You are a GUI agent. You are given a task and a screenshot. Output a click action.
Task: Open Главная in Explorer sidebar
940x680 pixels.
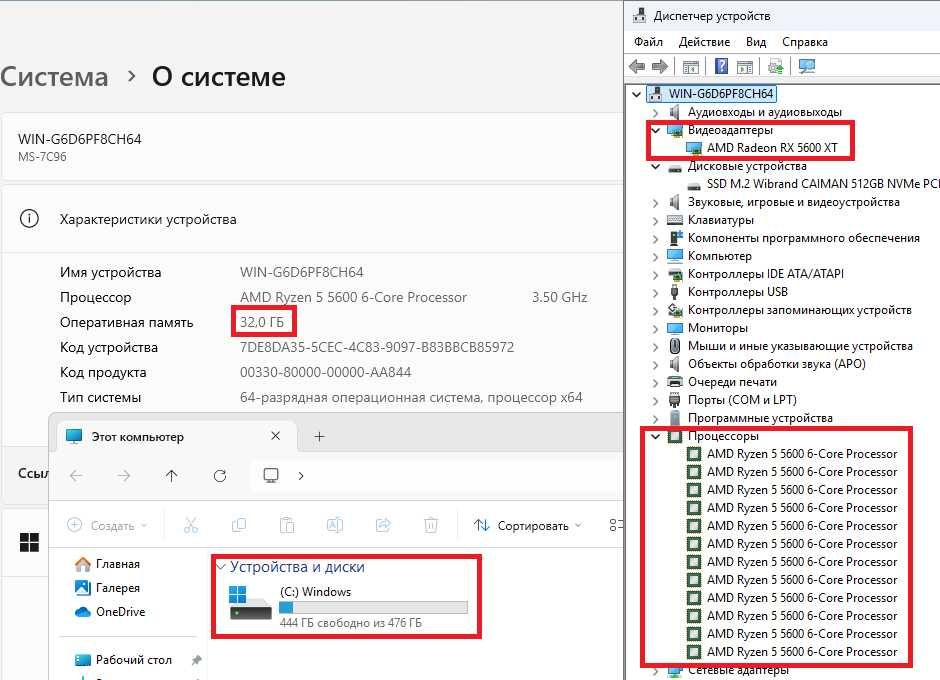coord(108,564)
